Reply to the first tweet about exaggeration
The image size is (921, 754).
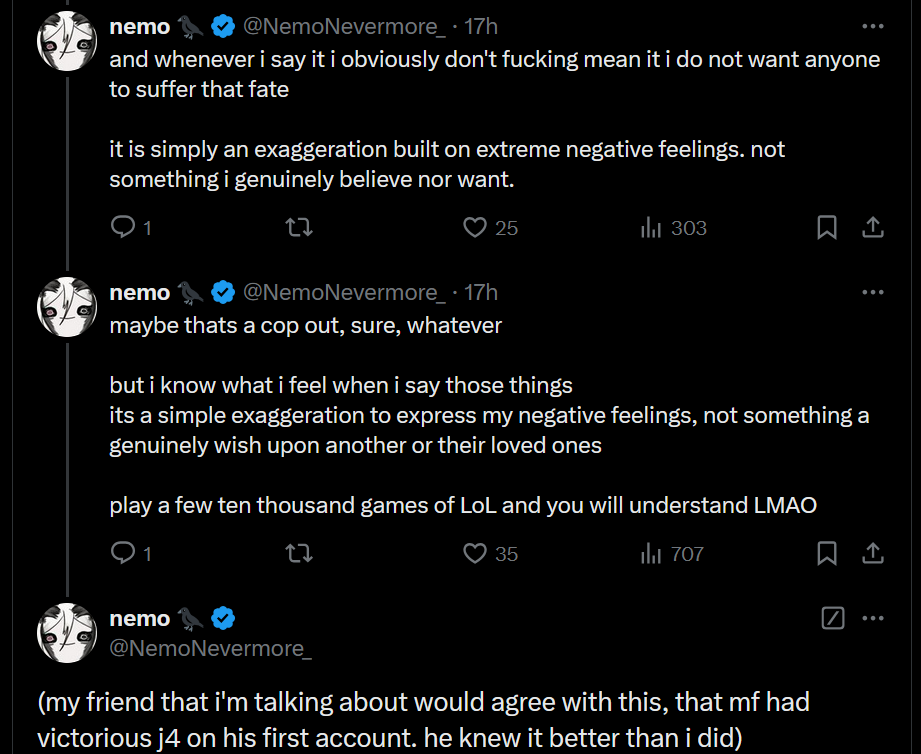point(123,228)
